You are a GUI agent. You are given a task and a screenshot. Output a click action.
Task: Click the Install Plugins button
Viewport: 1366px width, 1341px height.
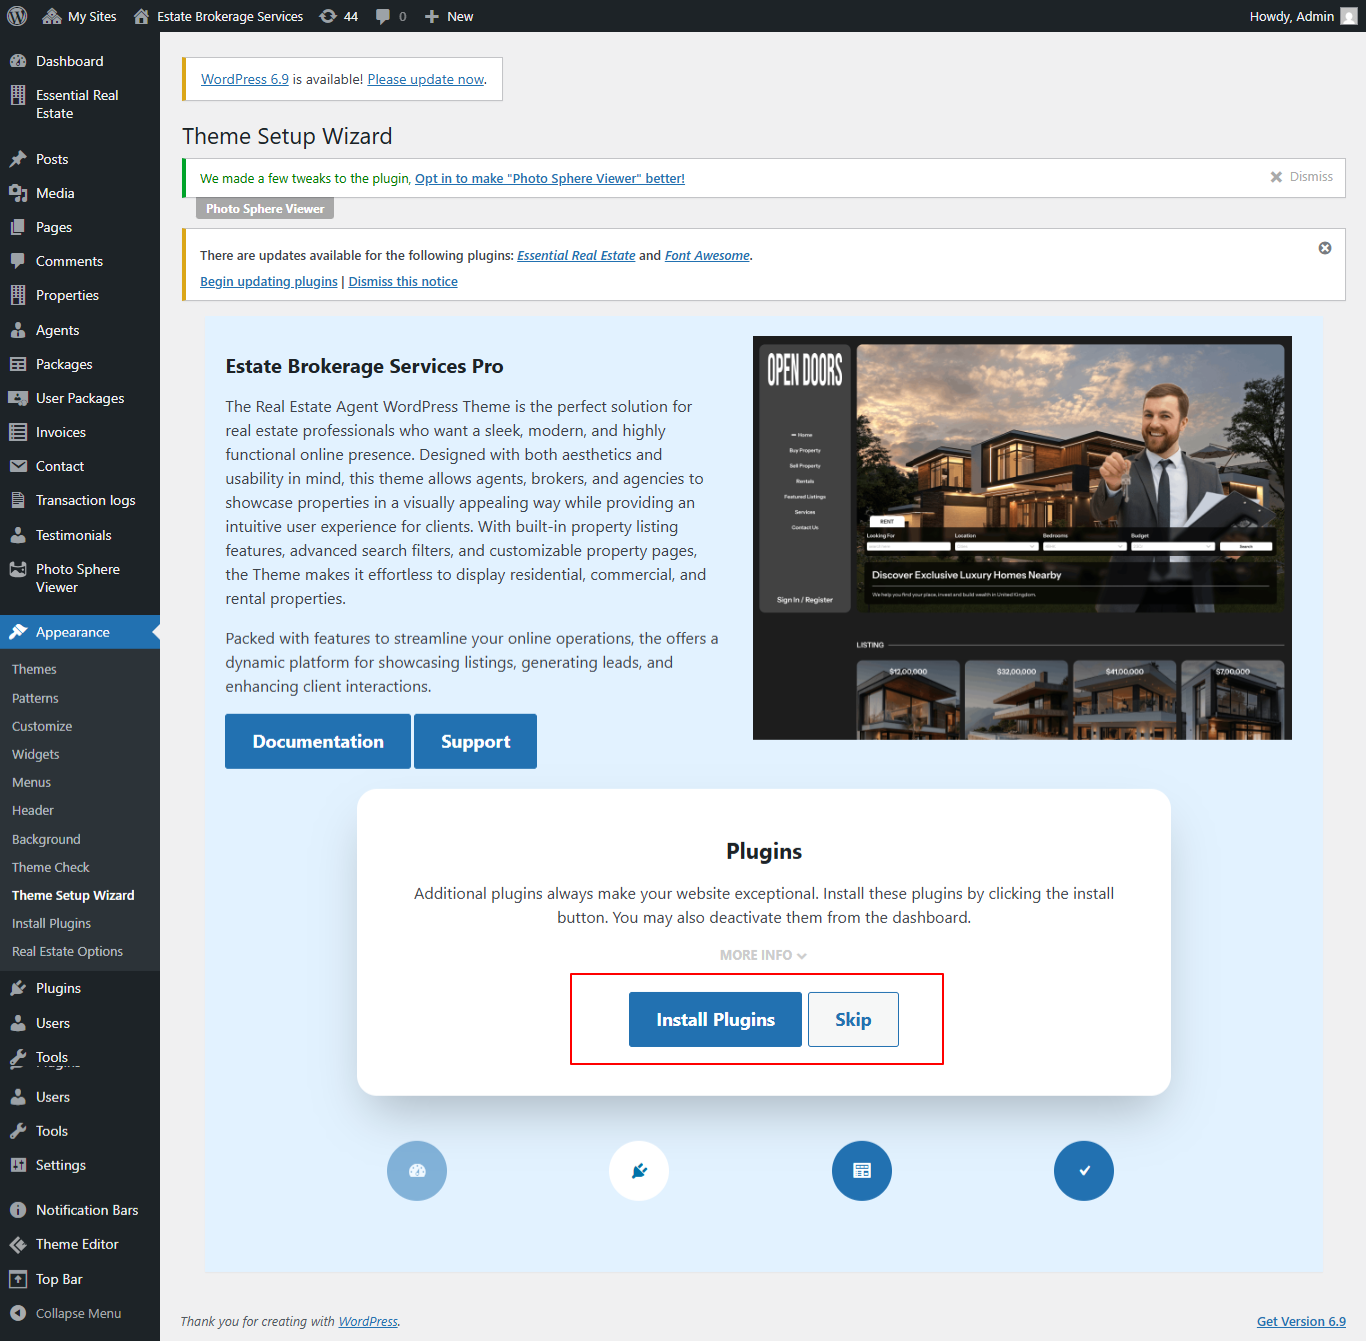coord(715,1019)
